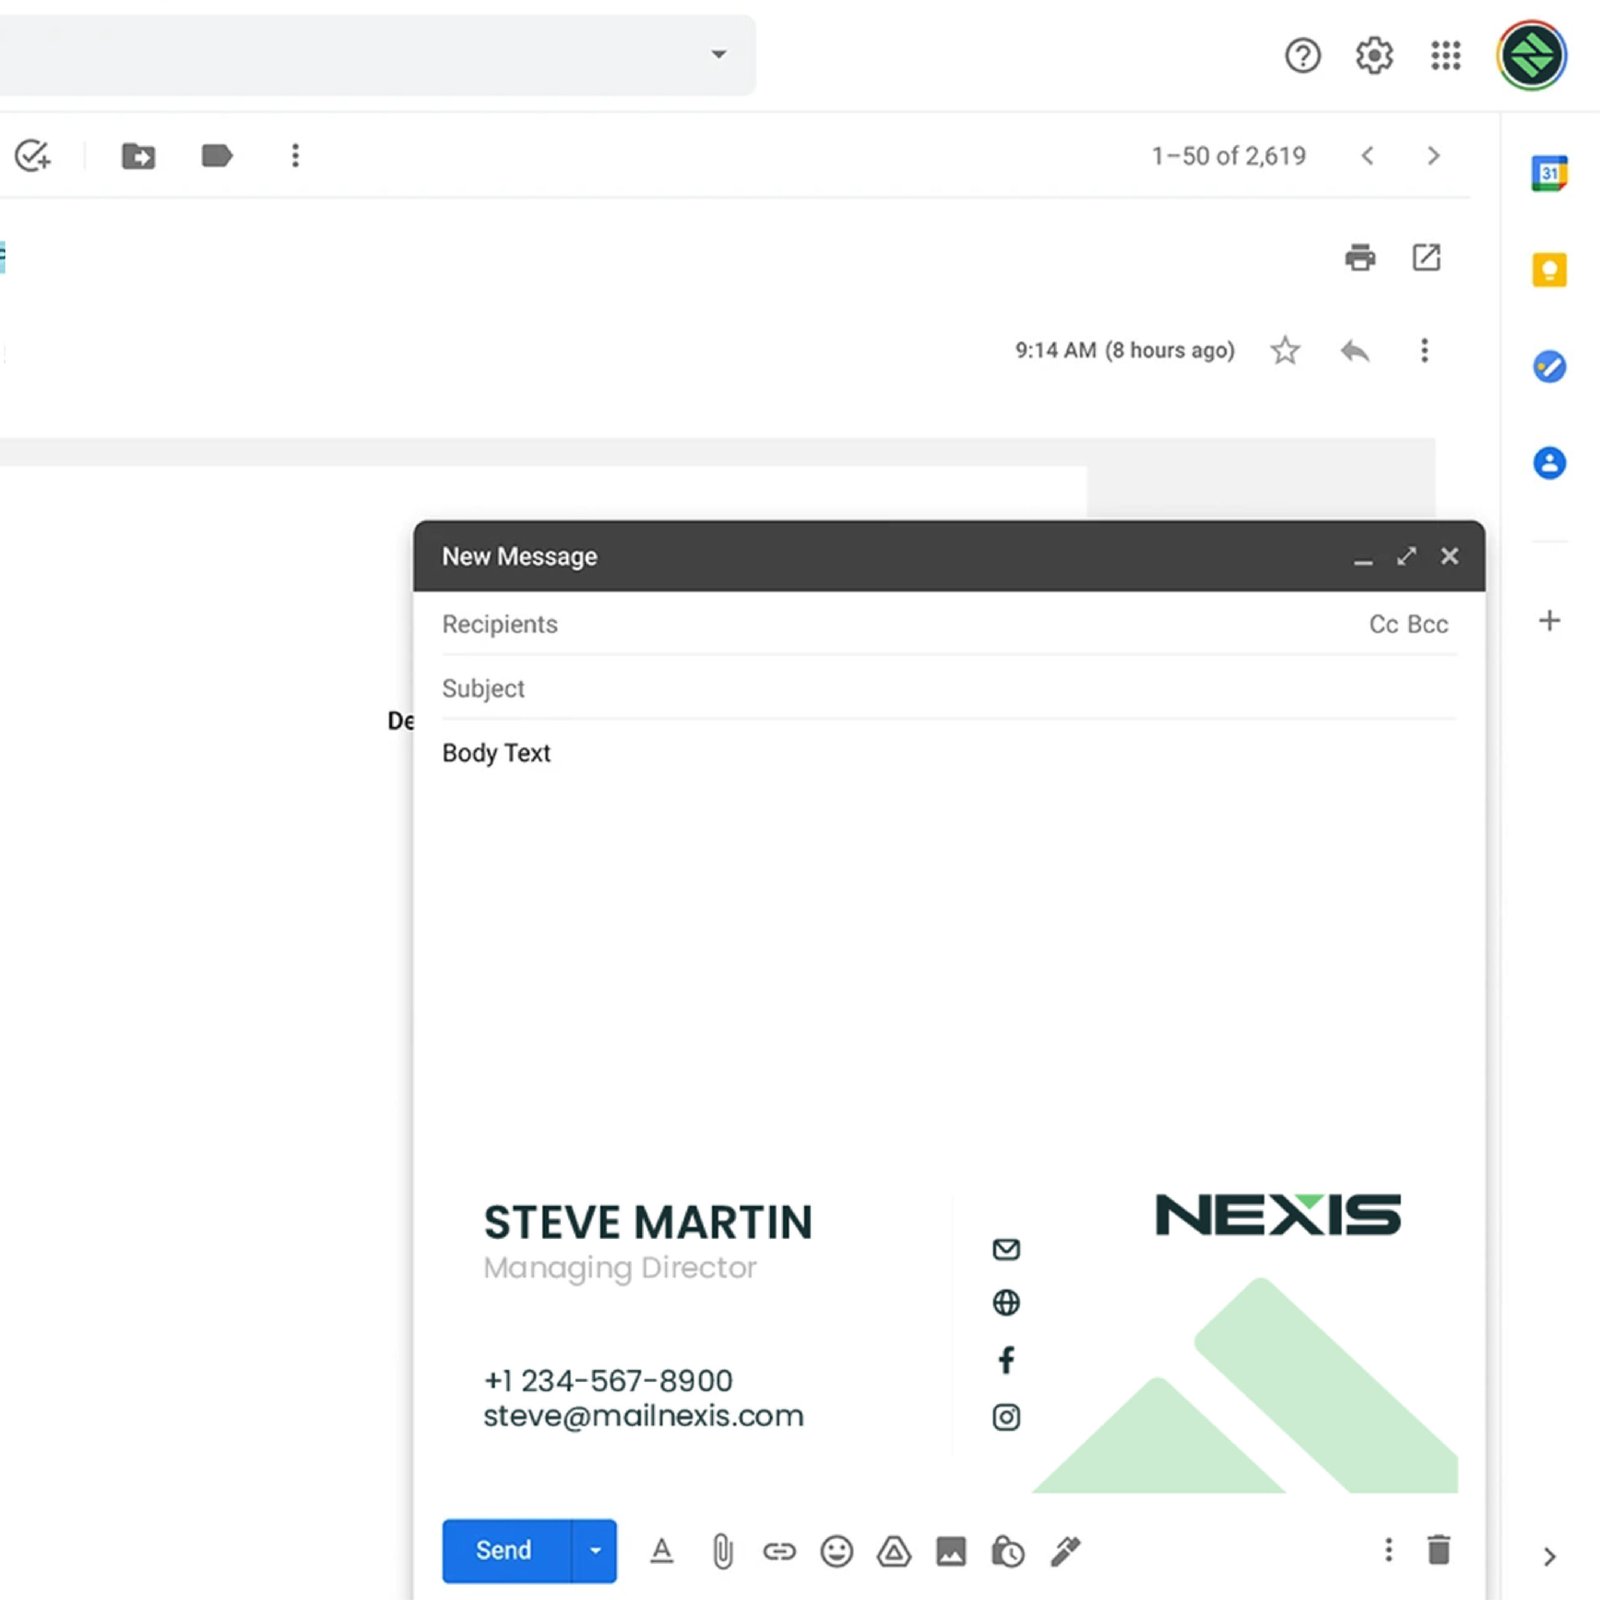The image size is (1600, 1600).
Task: Go to newer messages arrow
Action: [1367, 156]
